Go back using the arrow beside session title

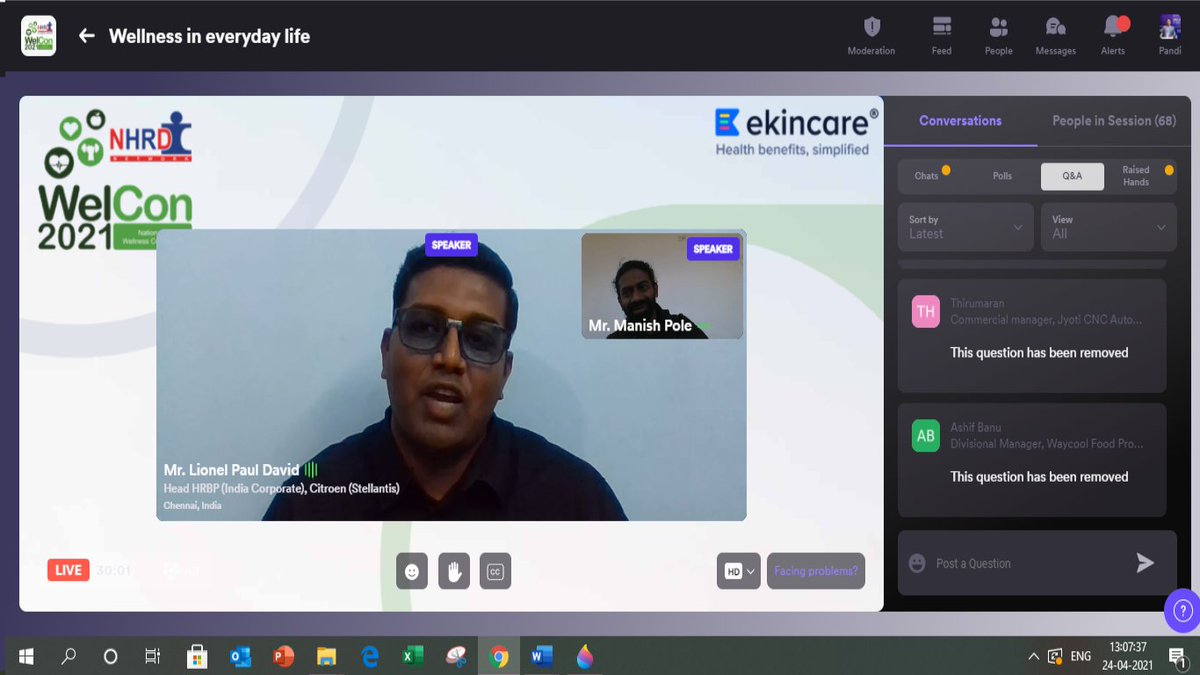pos(87,36)
